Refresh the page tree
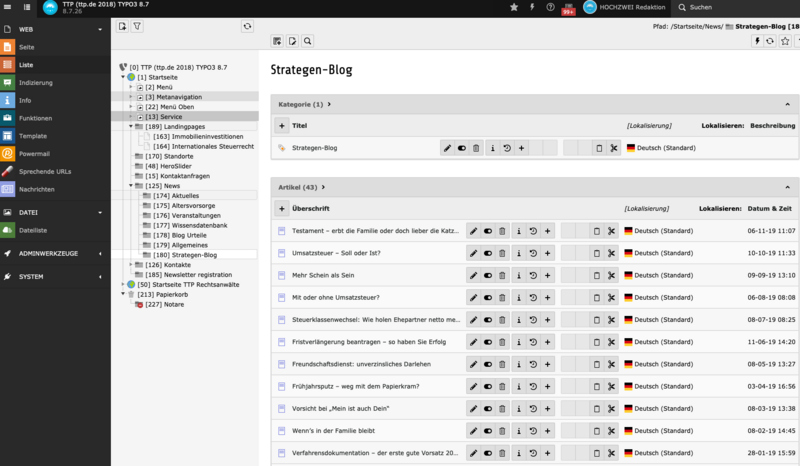The height and width of the screenshot is (466, 800). [x=247, y=26]
